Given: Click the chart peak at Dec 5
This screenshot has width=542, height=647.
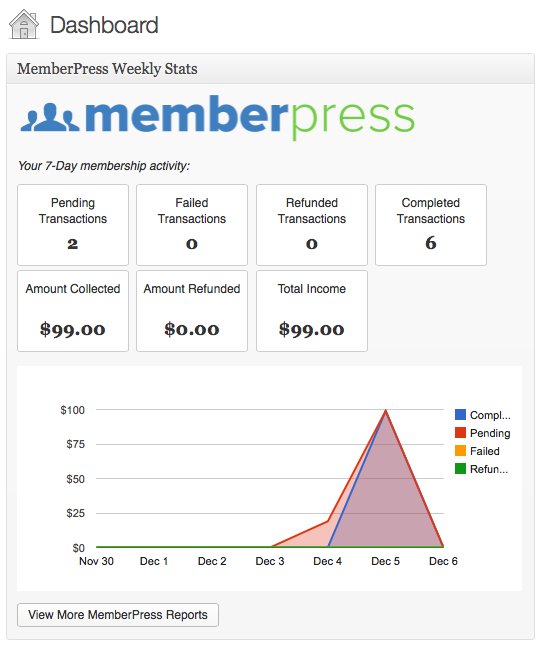Looking at the screenshot, I should (x=386, y=410).
